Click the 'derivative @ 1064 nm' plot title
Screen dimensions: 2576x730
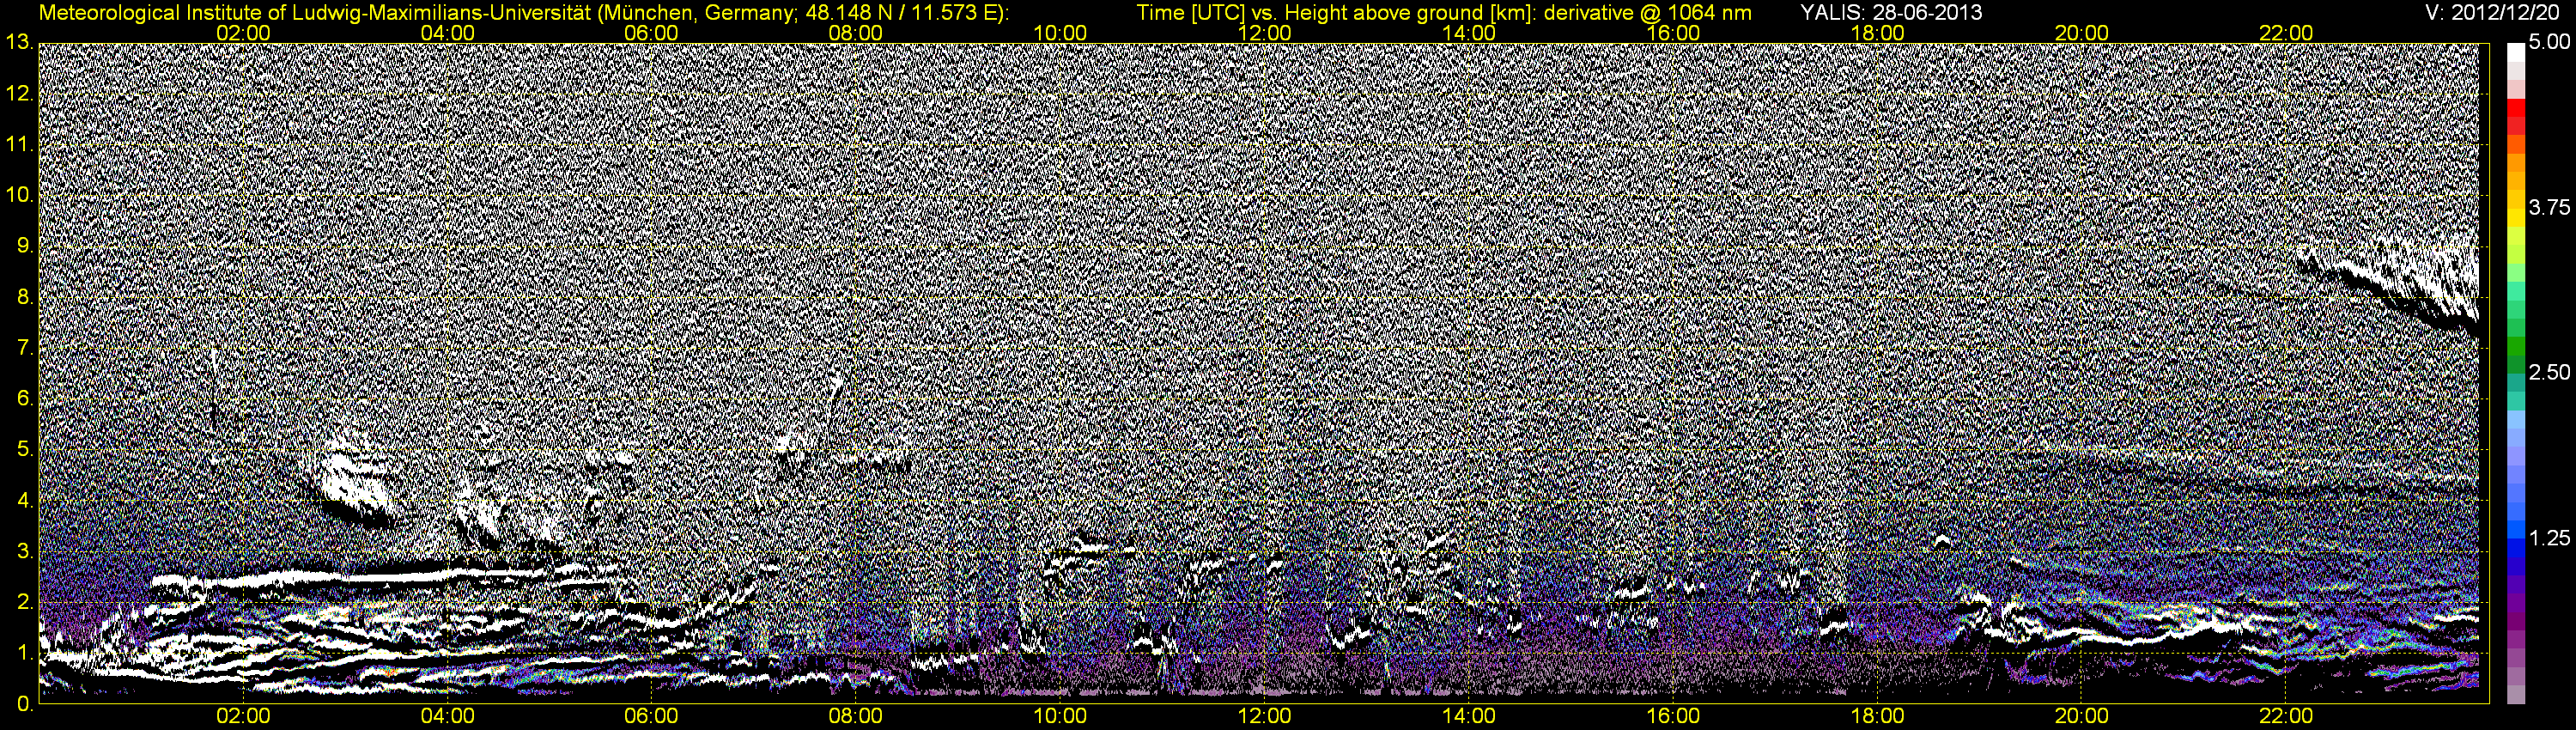tap(1648, 13)
